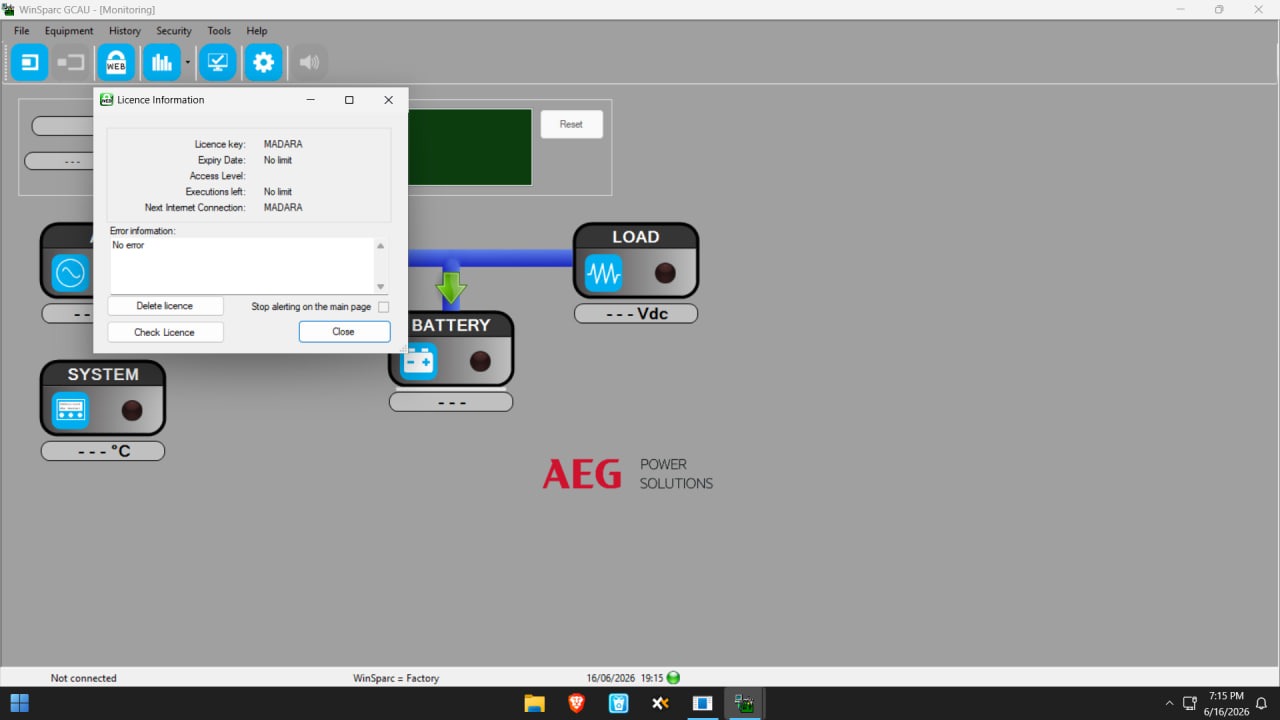
Task: Click the LOAD panel title
Action: (636, 237)
